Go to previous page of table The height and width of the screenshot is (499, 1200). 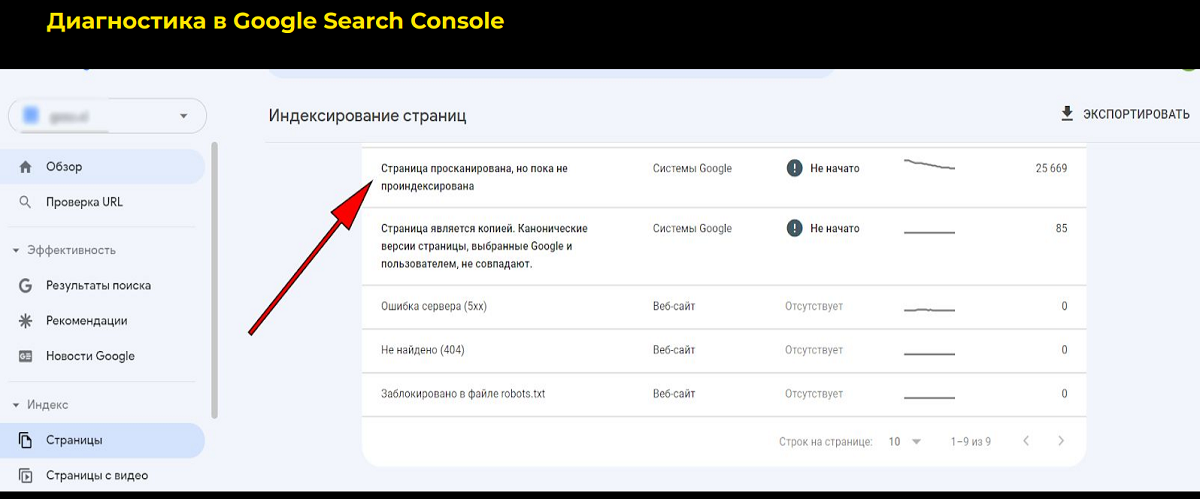tap(1025, 441)
